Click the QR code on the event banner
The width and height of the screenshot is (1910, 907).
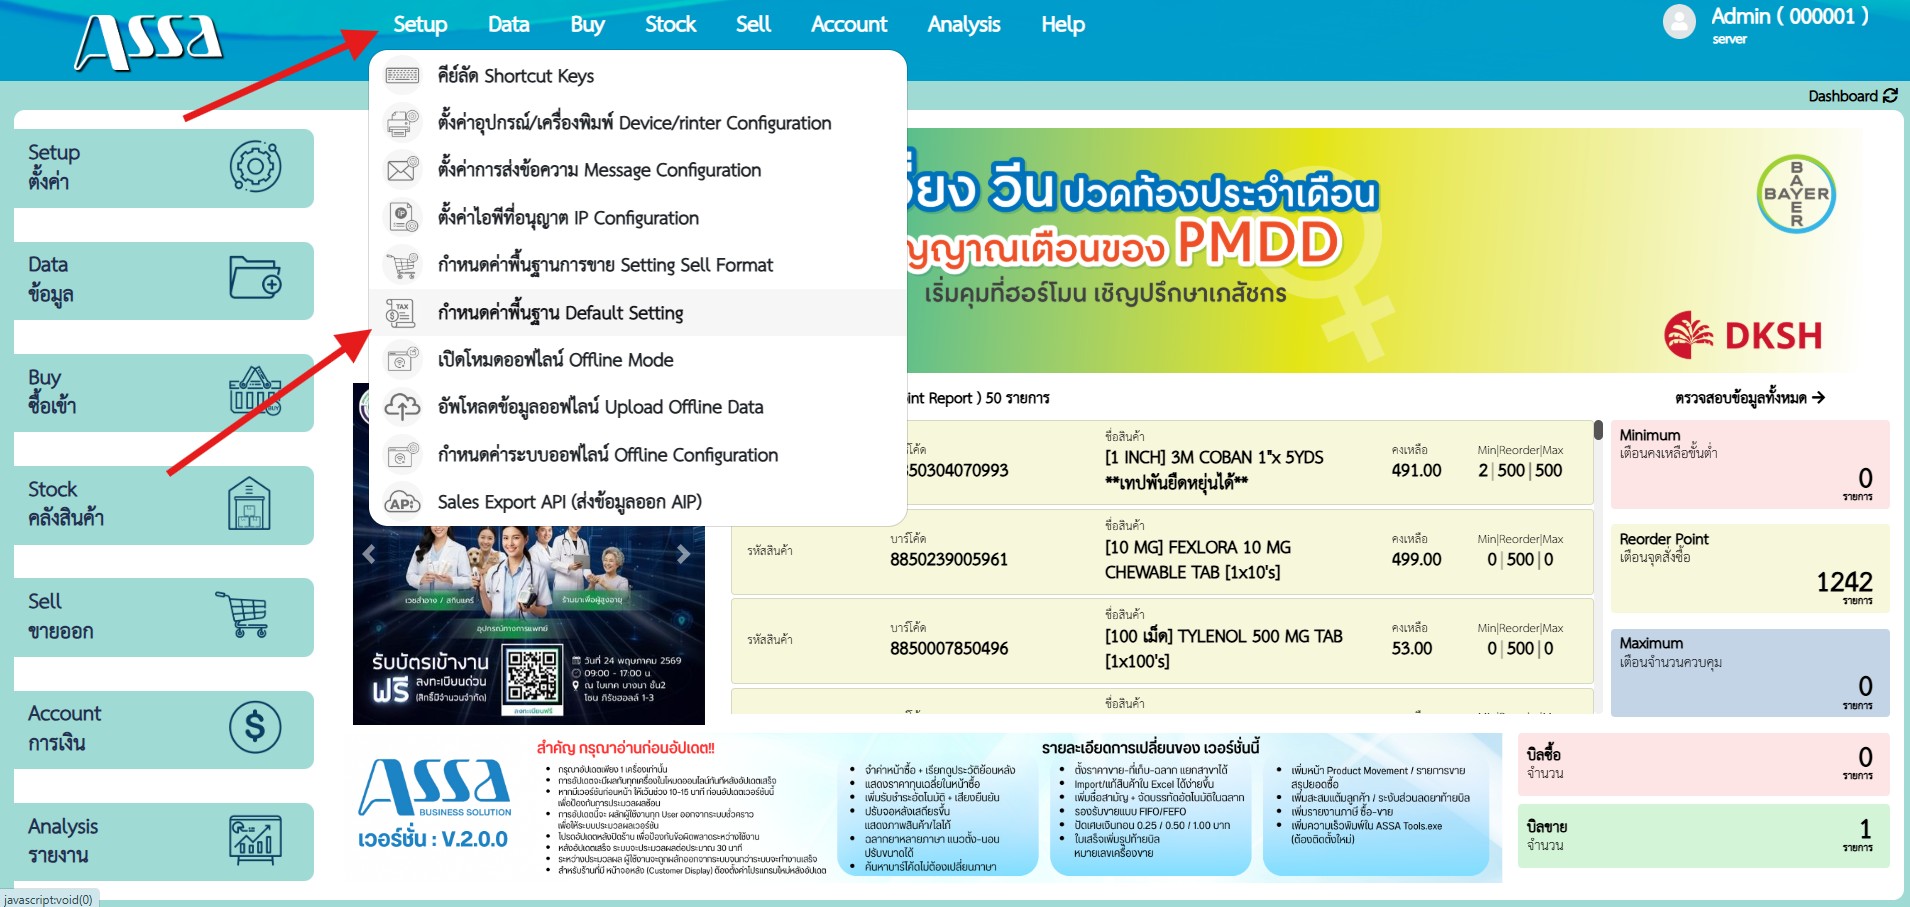click(x=532, y=678)
